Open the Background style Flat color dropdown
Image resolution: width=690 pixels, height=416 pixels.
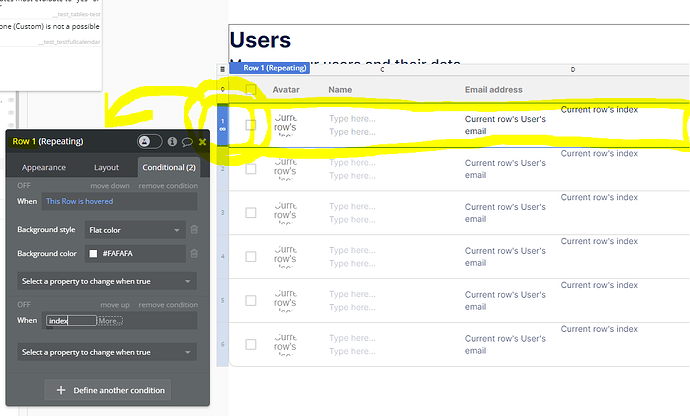[135, 230]
